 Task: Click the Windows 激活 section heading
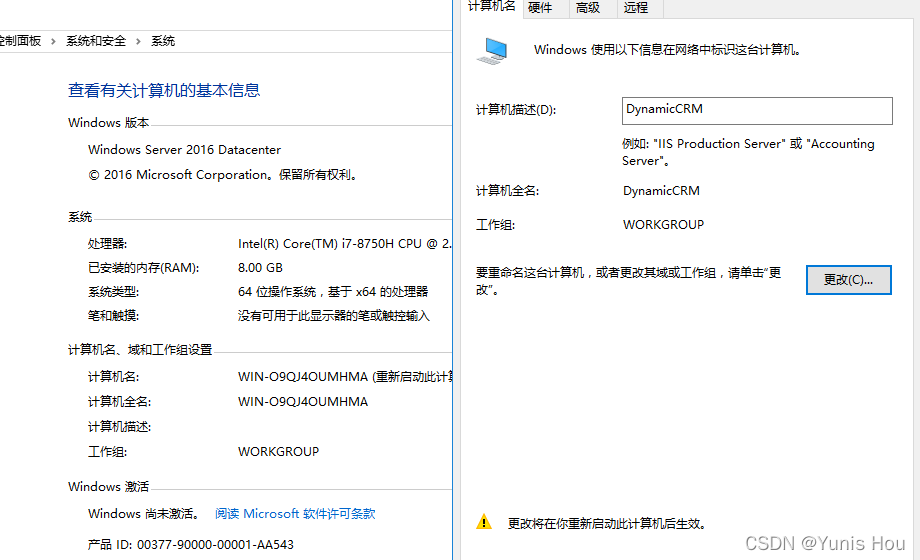(109, 487)
